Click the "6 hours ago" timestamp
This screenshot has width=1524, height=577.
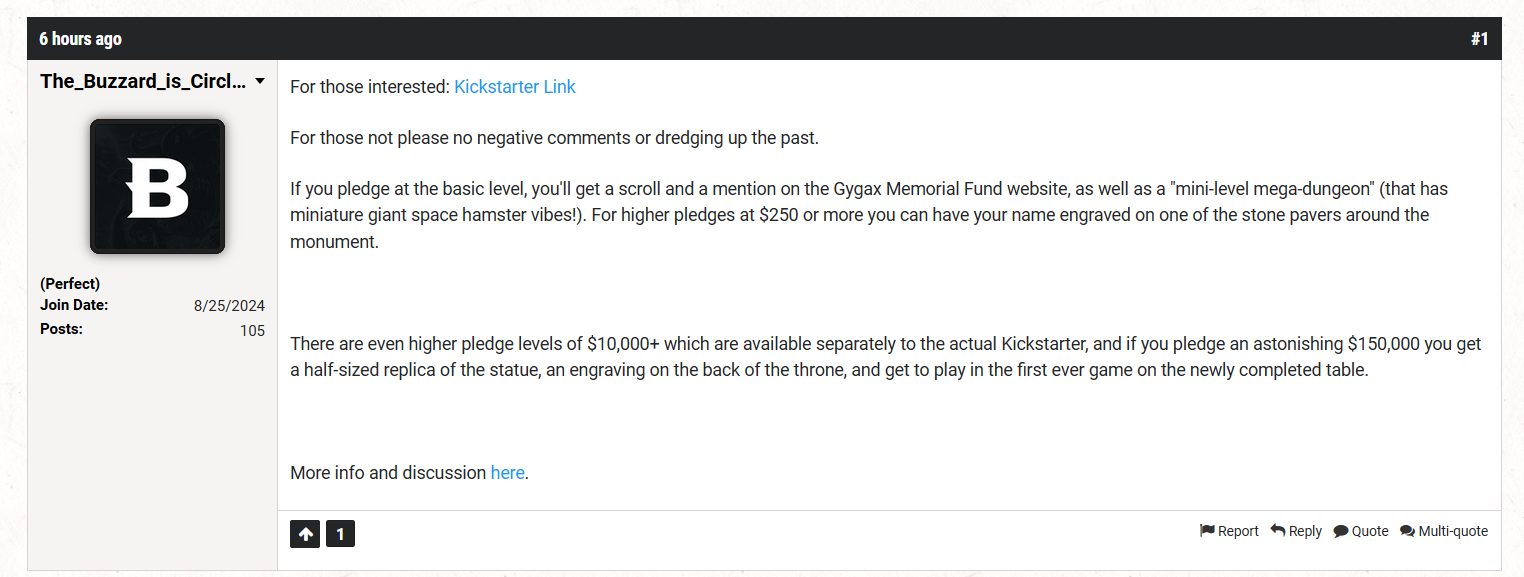[80, 39]
